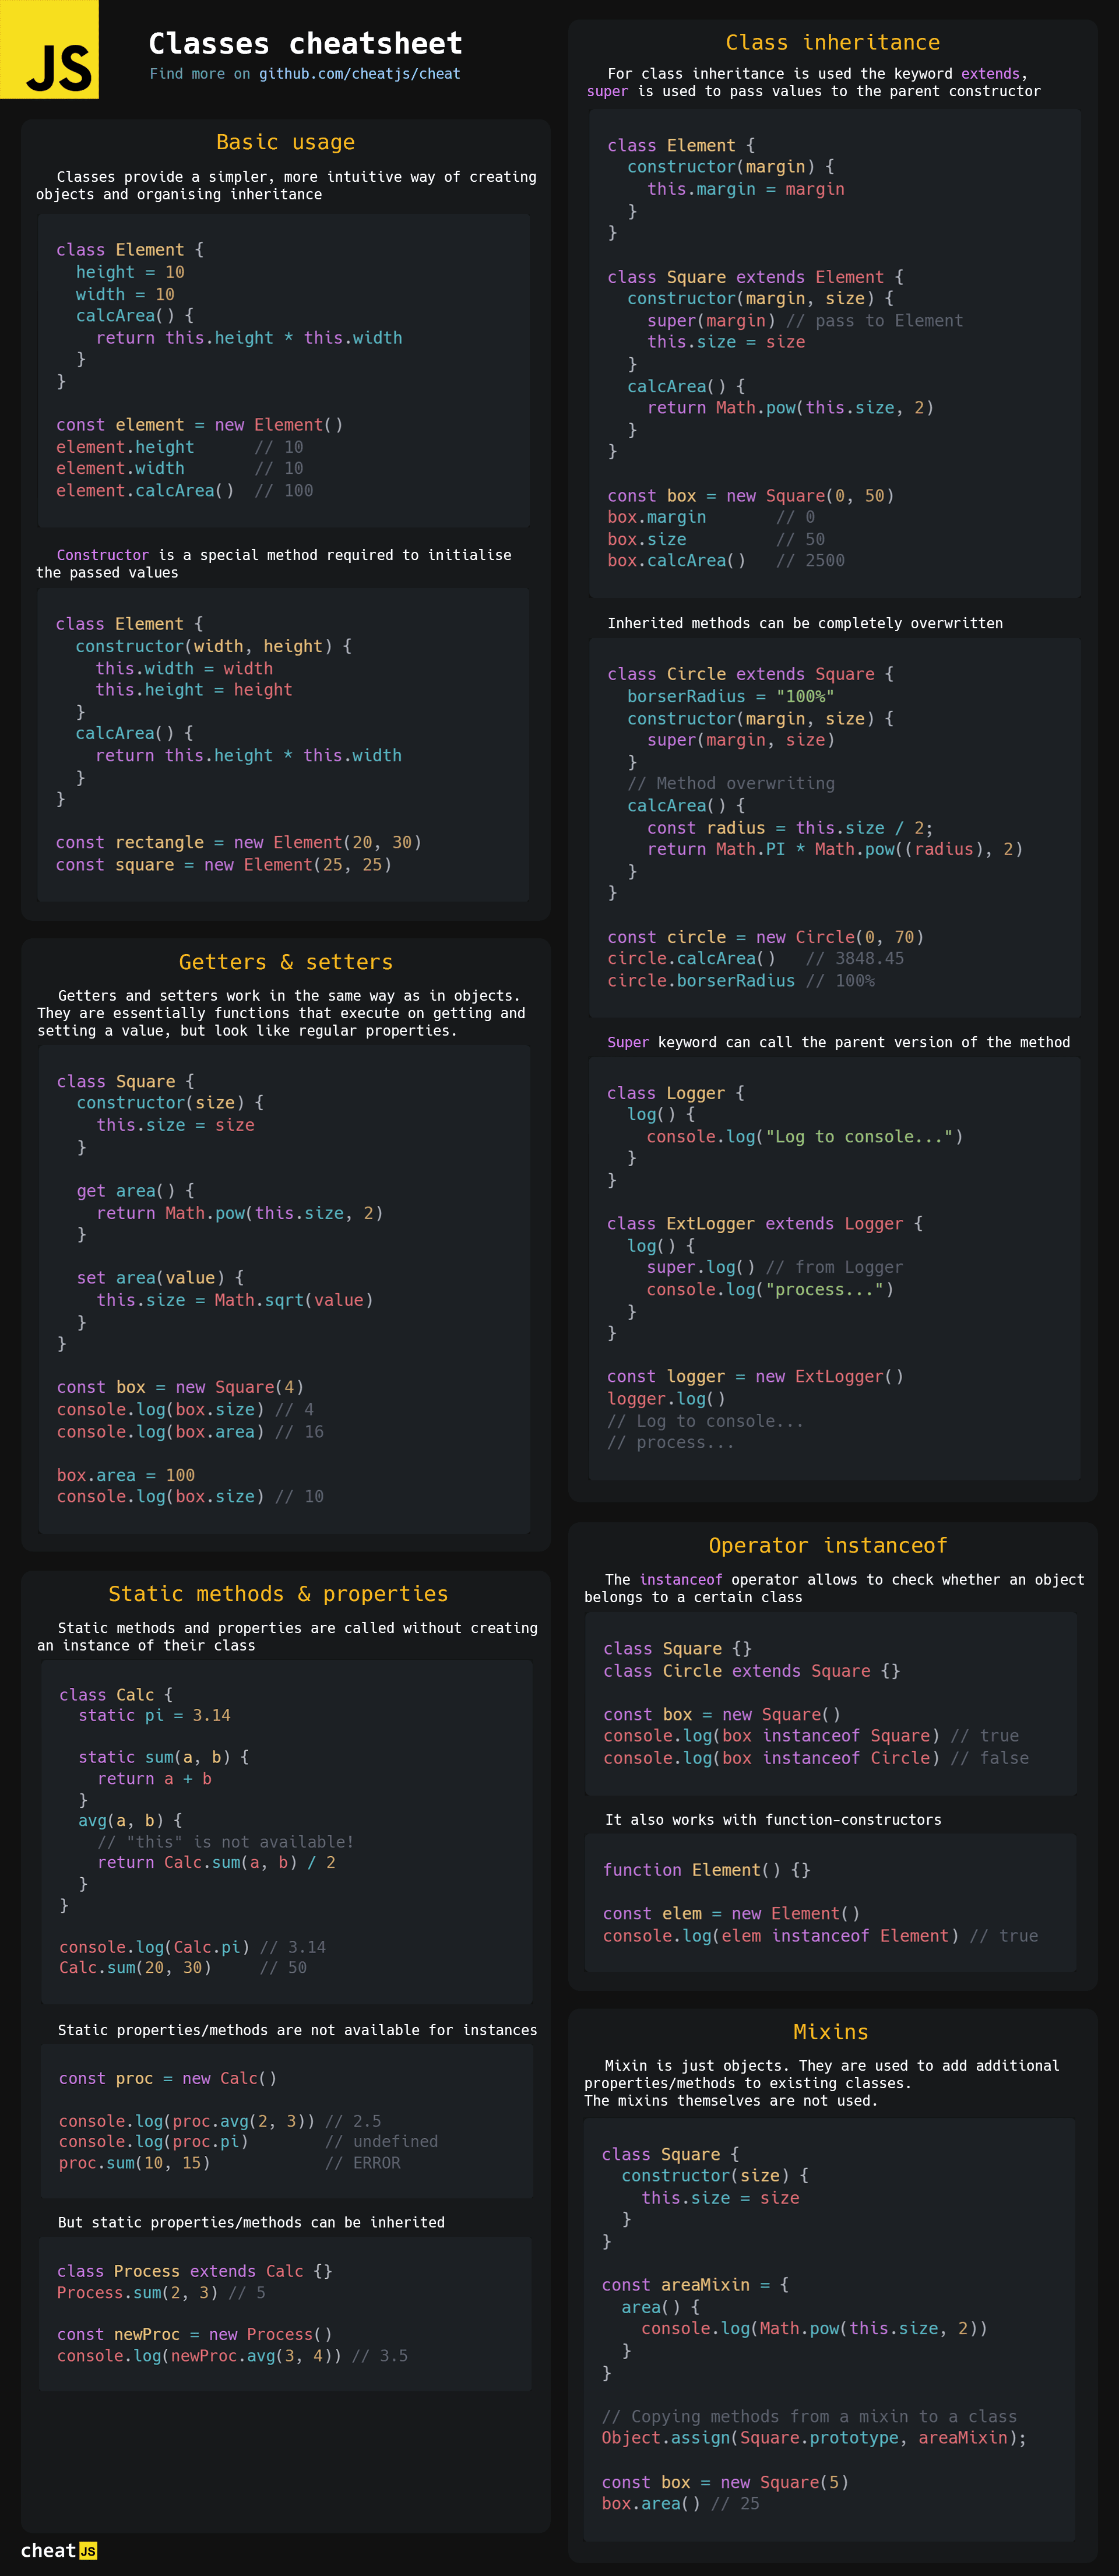The height and width of the screenshot is (2576, 1119).
Task: Click the pink Constructor keyword in description
Action: click(102, 555)
